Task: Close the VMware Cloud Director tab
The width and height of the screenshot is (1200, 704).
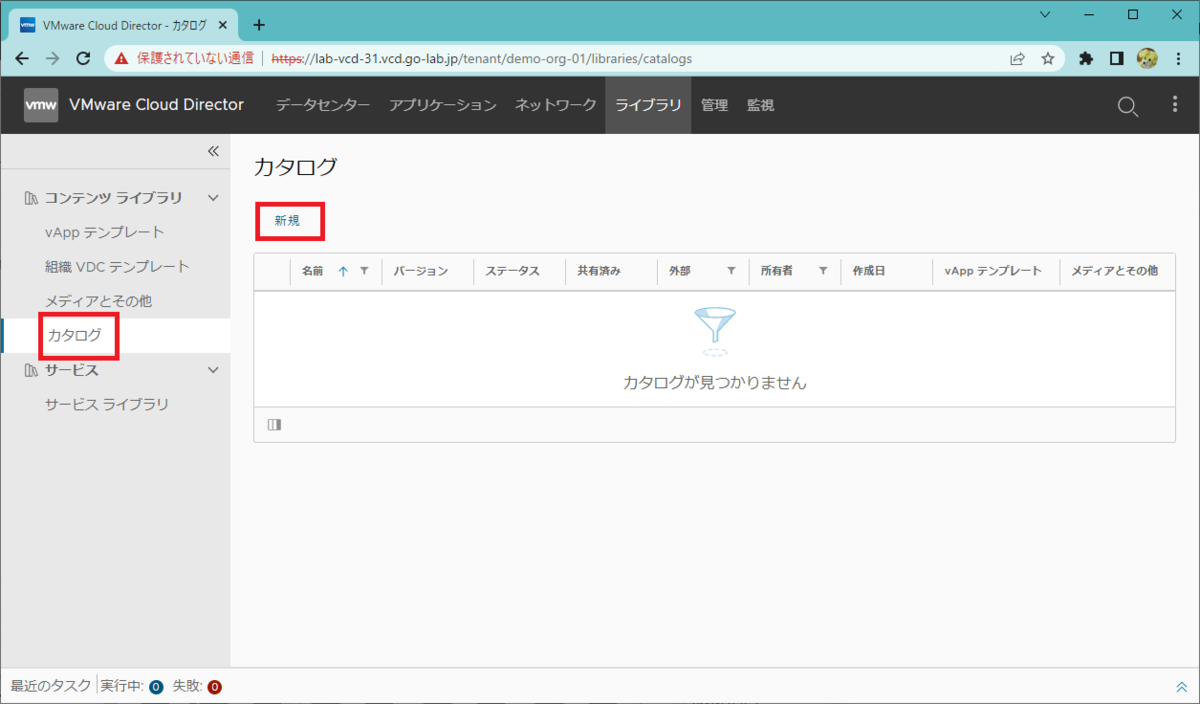Action: coord(225,24)
